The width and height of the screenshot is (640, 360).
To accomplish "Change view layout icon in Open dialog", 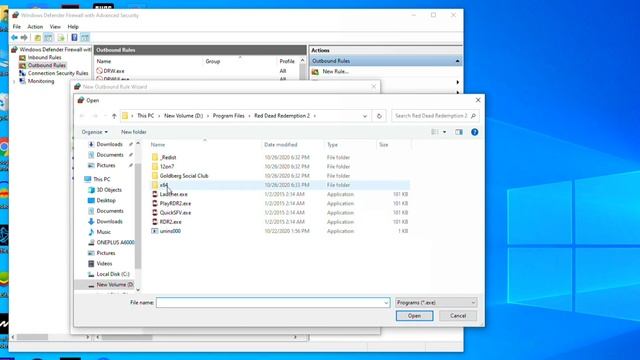I will pyautogui.click(x=435, y=132).
